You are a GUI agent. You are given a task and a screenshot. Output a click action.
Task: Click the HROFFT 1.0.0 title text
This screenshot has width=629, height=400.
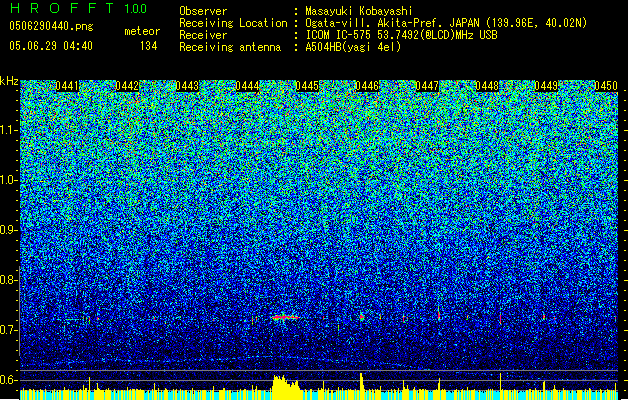[78, 8]
